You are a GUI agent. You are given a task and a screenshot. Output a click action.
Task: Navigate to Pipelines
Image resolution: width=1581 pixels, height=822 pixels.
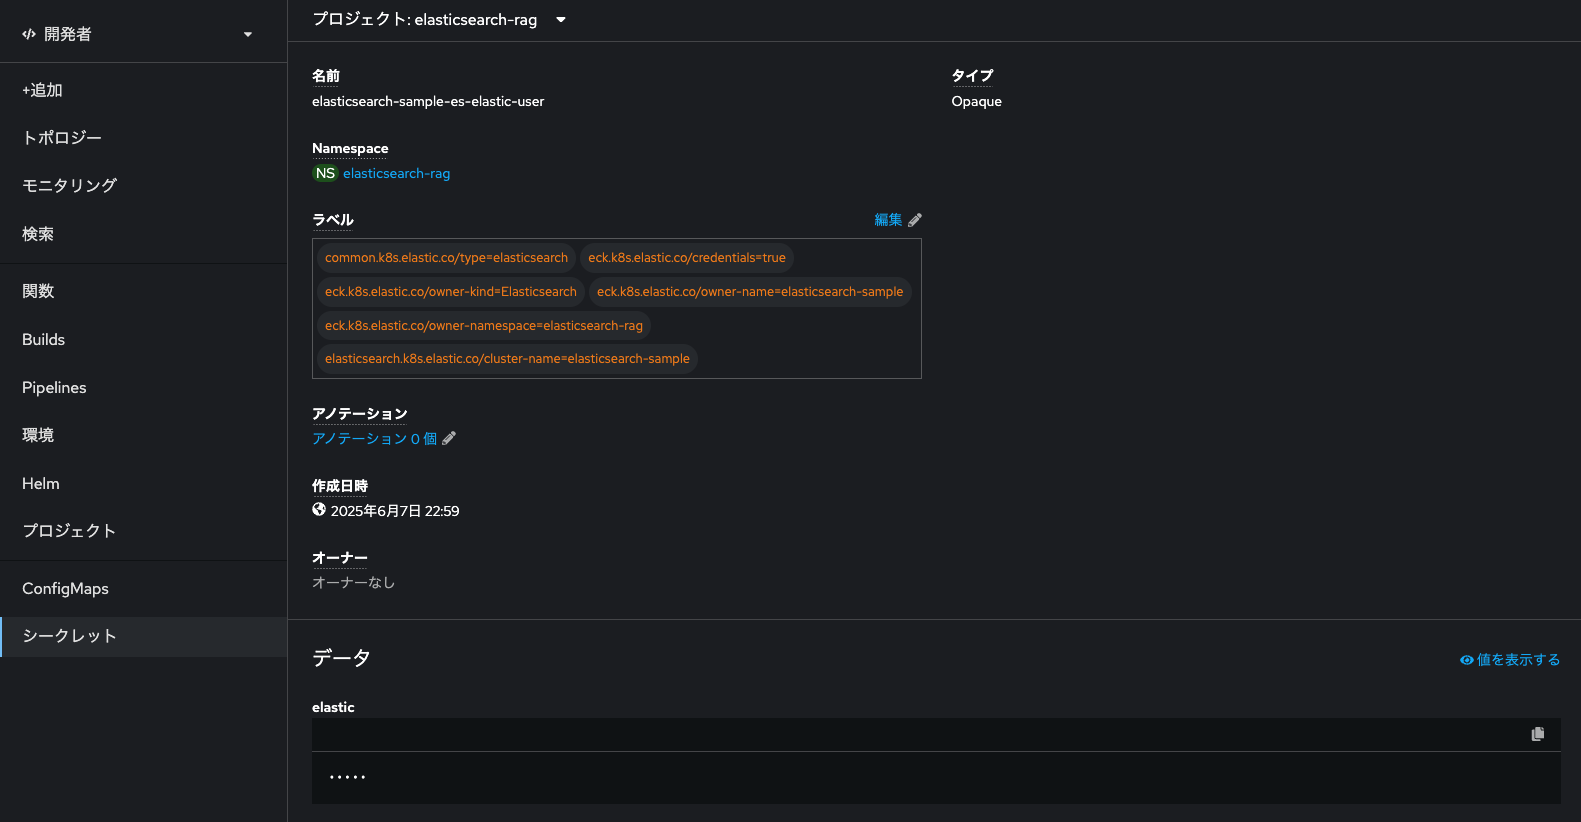pos(143,387)
